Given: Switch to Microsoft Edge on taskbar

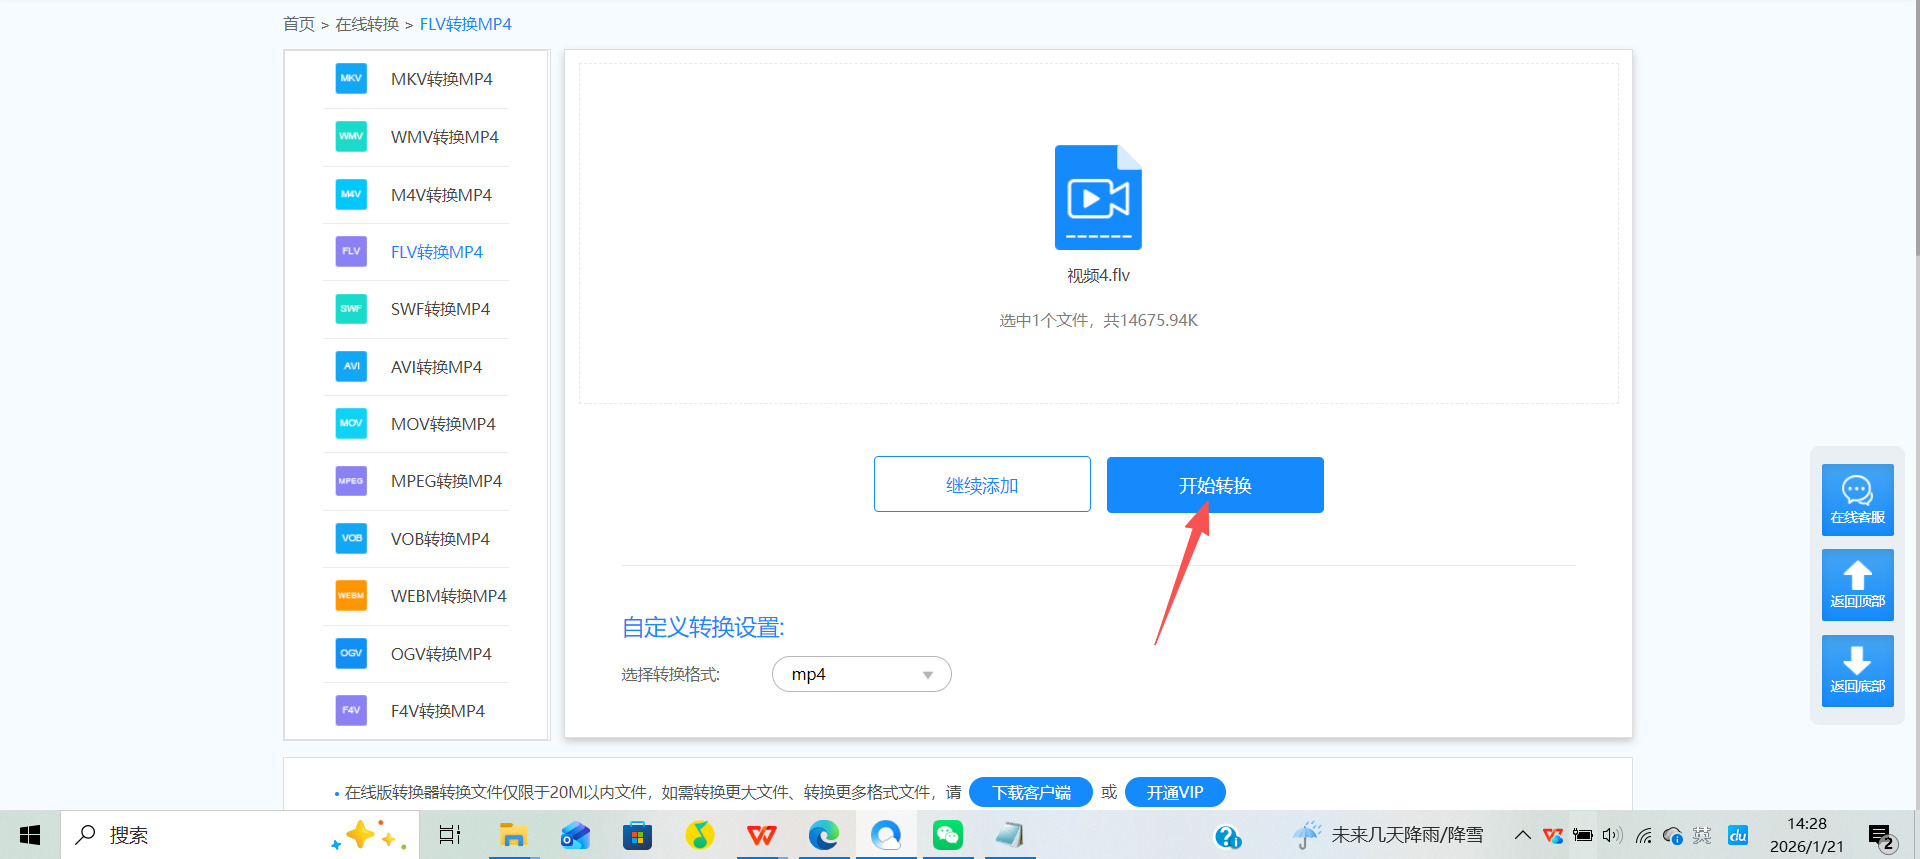Looking at the screenshot, I should click(x=823, y=835).
